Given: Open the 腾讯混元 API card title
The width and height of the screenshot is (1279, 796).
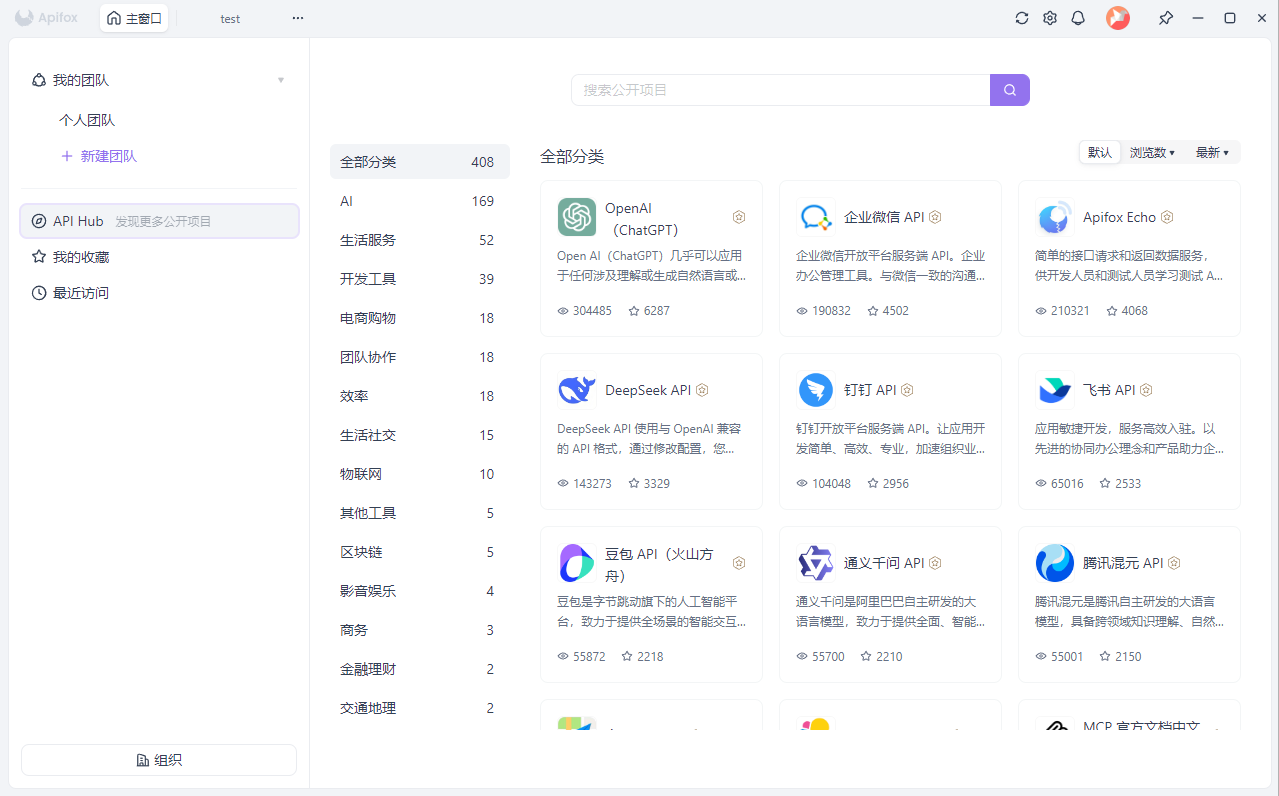Looking at the screenshot, I should click(x=1123, y=563).
